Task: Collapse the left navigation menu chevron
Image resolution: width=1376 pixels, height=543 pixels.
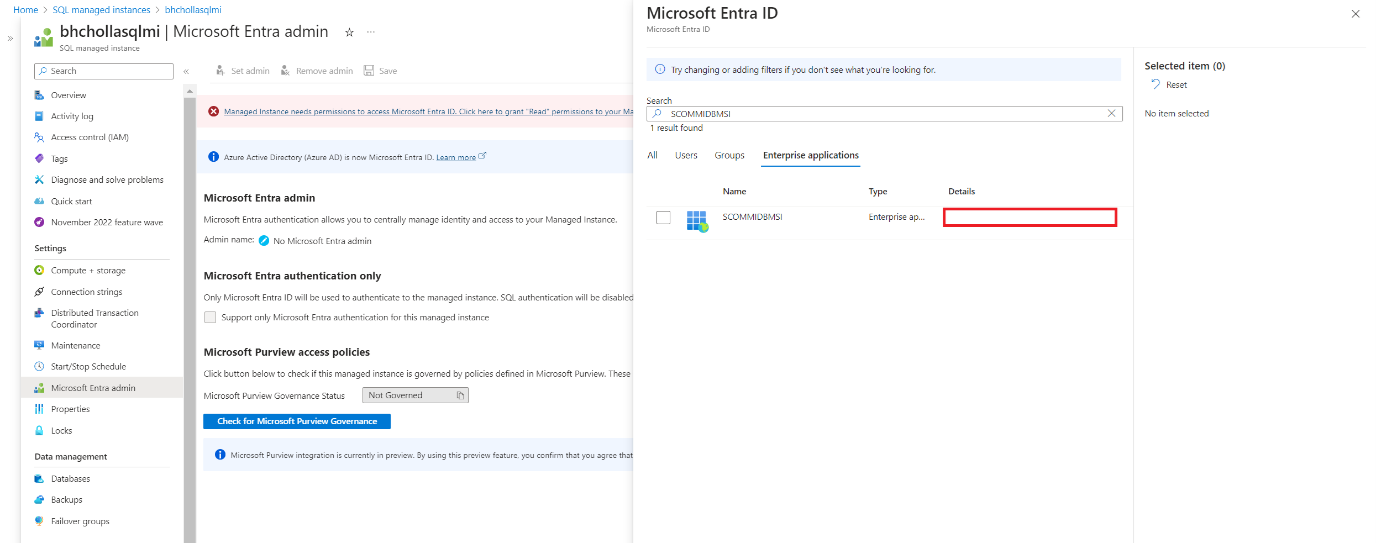Action: 186,71
